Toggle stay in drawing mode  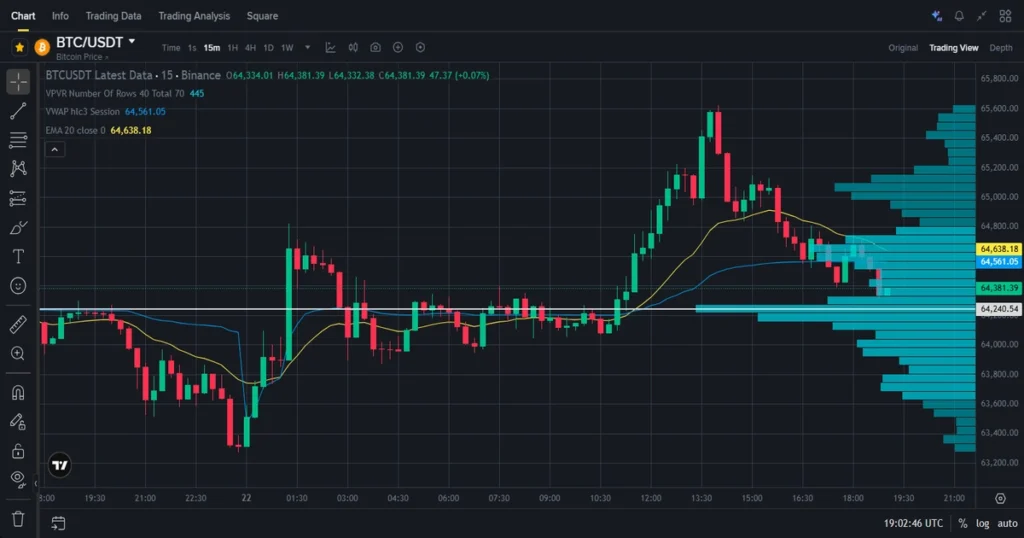point(18,422)
